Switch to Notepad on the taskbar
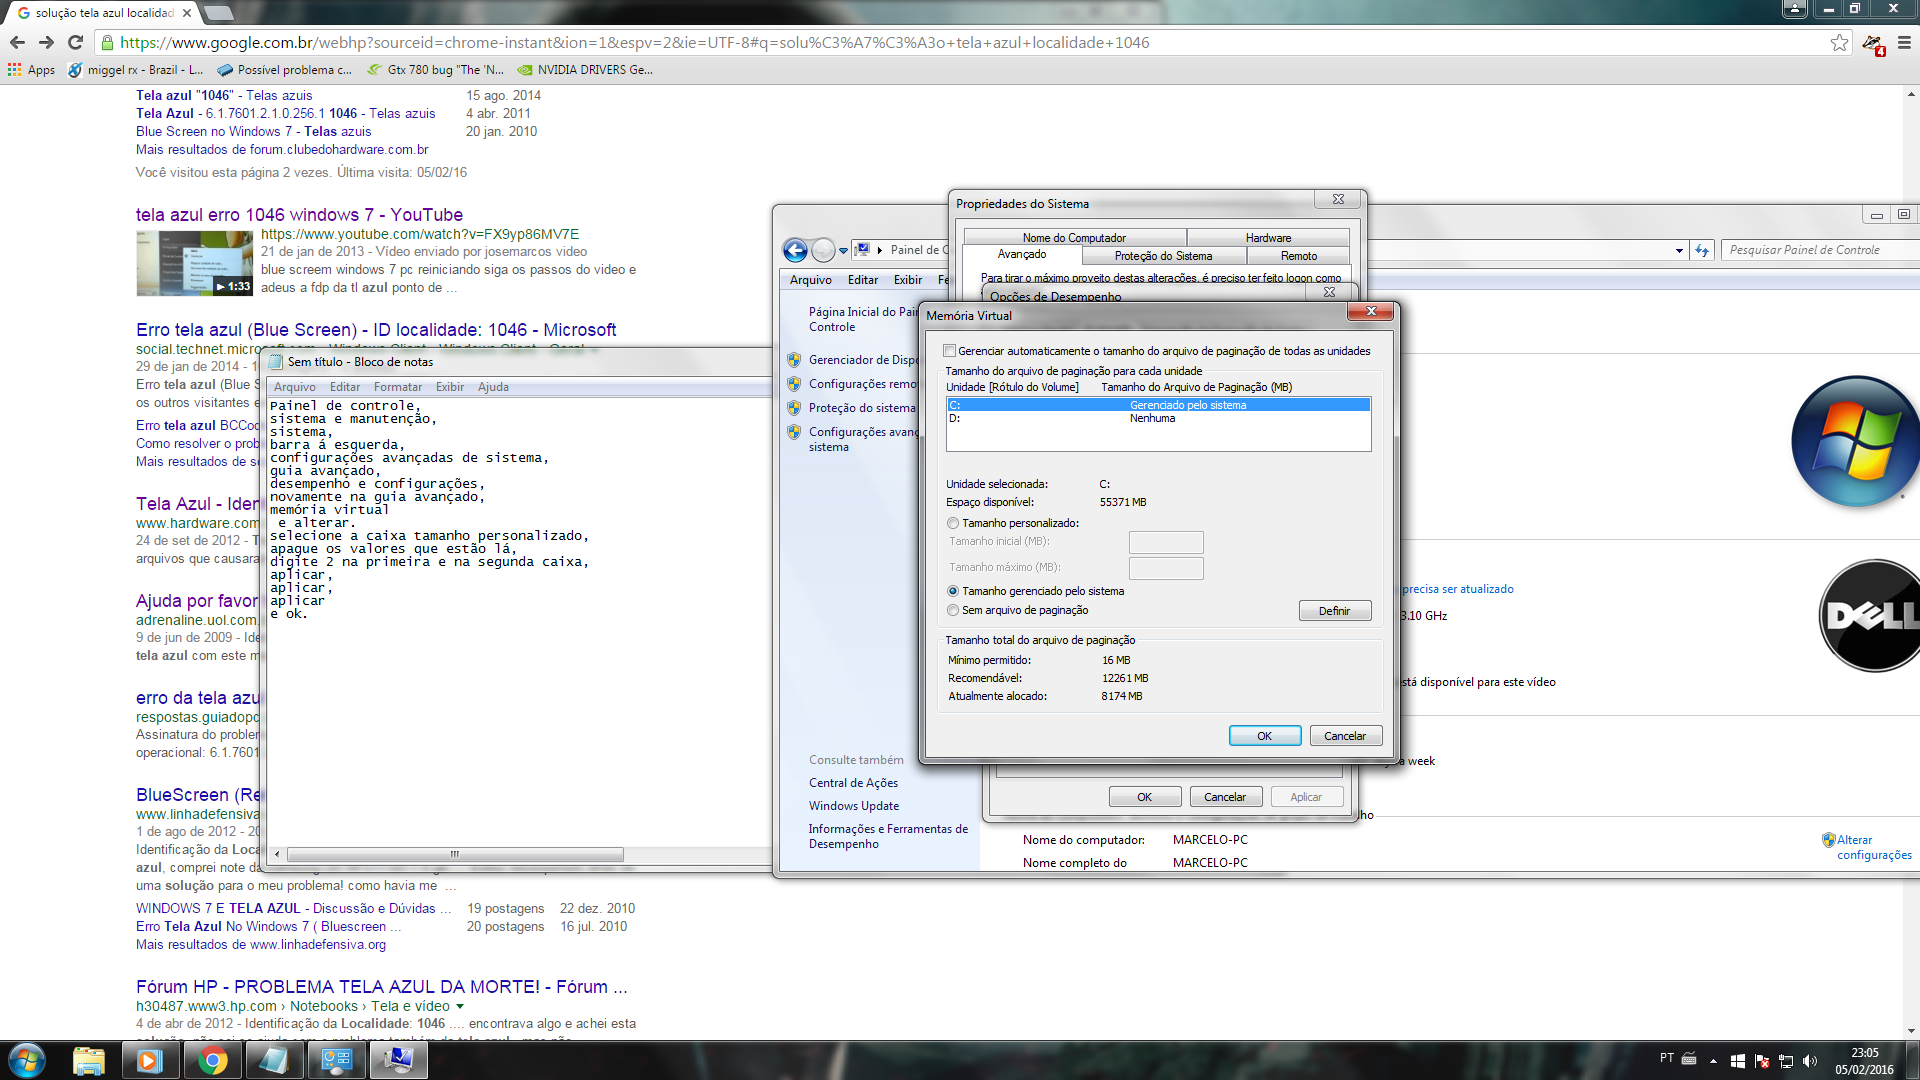1920x1080 pixels. pyautogui.click(x=274, y=1060)
